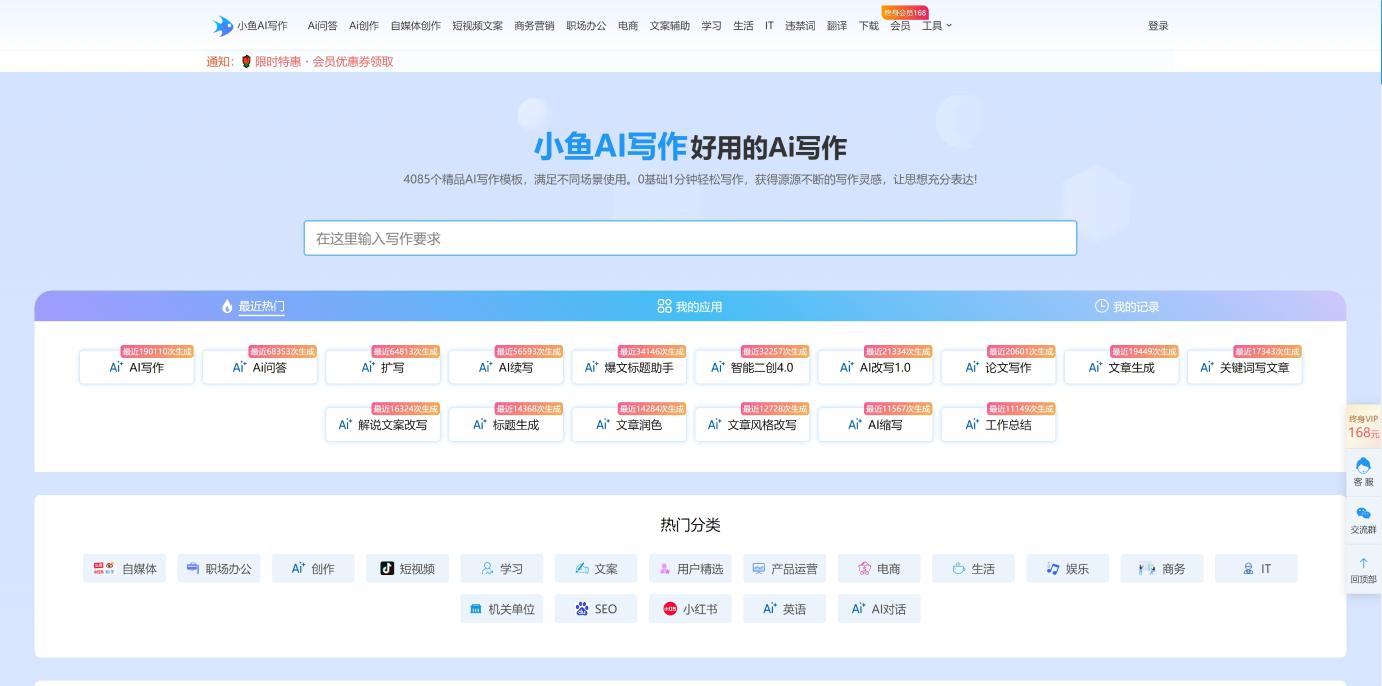Open the 标题生成 app card

point(506,424)
